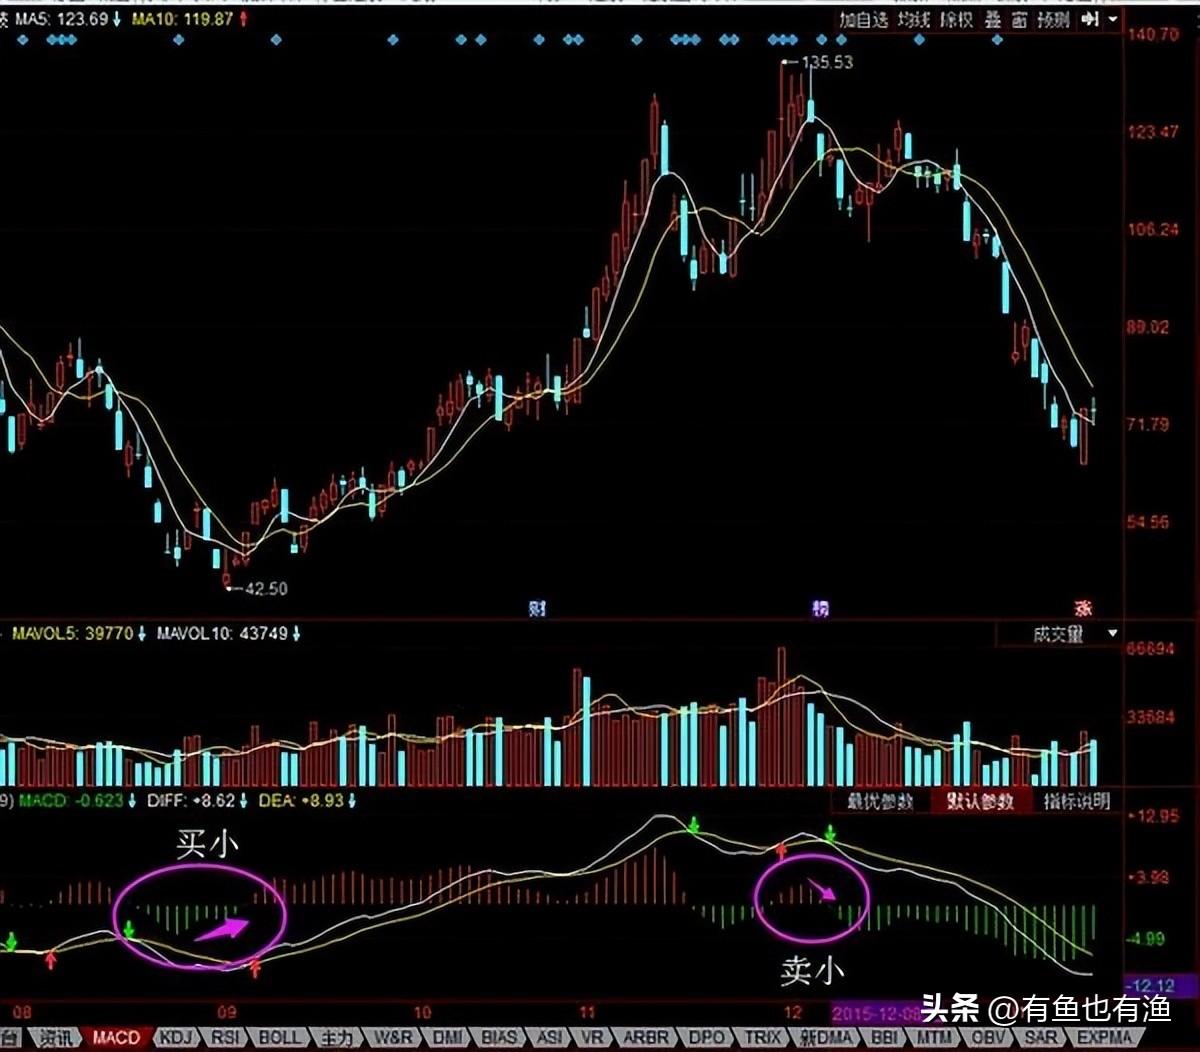The image size is (1200, 1052).
Task: Click the 叠 overlay chart icon
Action: point(993,20)
